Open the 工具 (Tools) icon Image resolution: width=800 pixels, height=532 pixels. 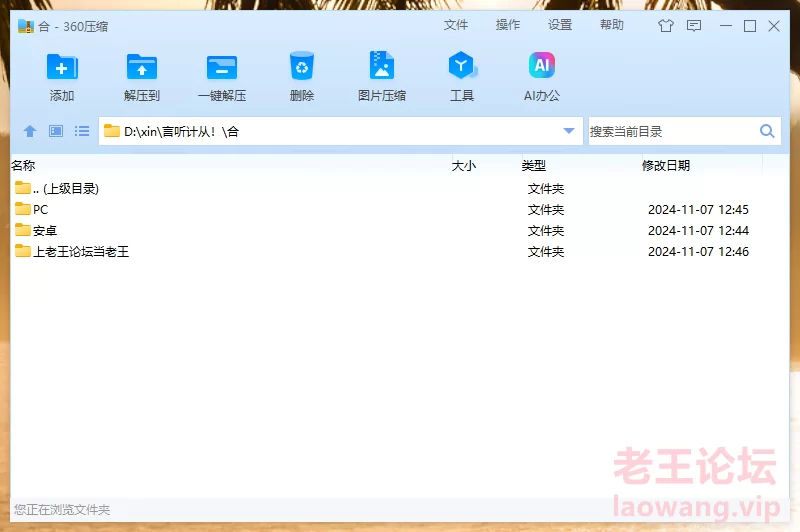tap(462, 65)
